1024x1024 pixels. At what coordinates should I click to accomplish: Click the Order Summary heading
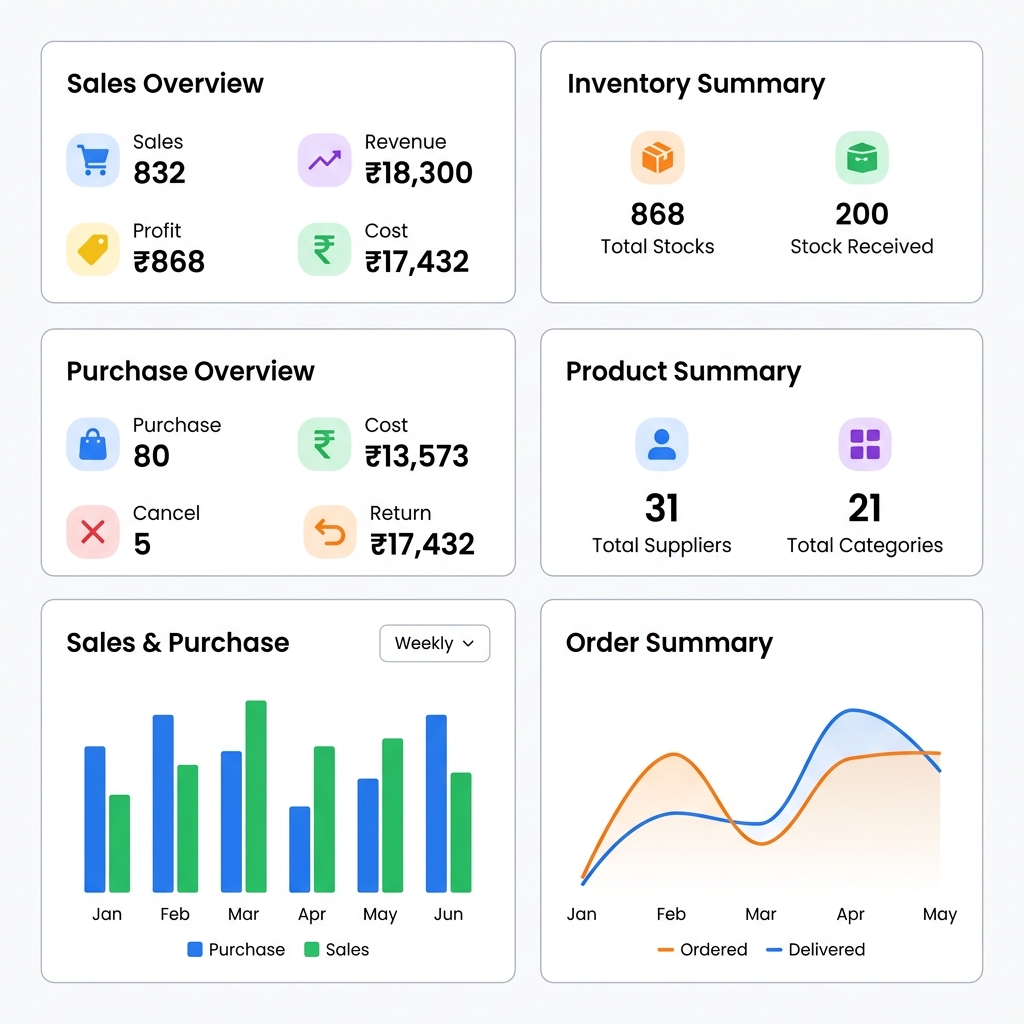point(669,643)
